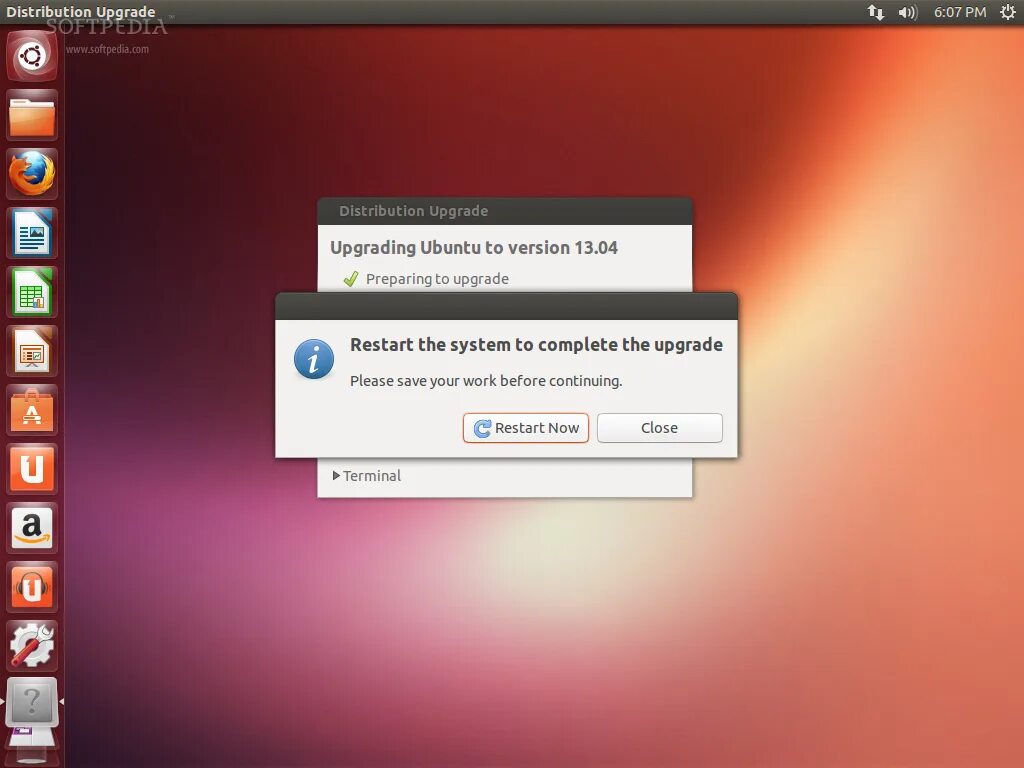1024x768 pixels.
Task: Select the question-mark Distribution Upgrade launcher
Action: point(32,702)
